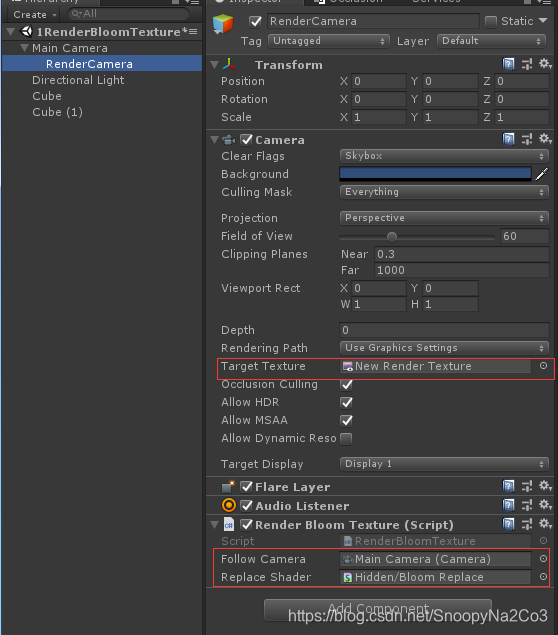Open Rendering Path dropdown
The width and height of the screenshot is (558, 635).
[444, 348]
